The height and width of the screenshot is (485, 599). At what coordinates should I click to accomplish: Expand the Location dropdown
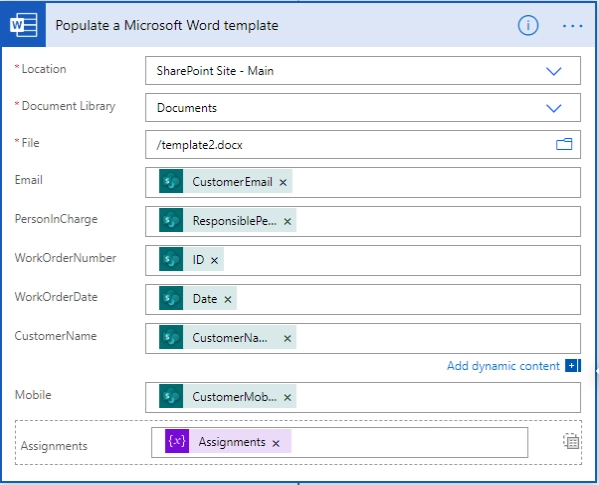[x=554, y=71]
